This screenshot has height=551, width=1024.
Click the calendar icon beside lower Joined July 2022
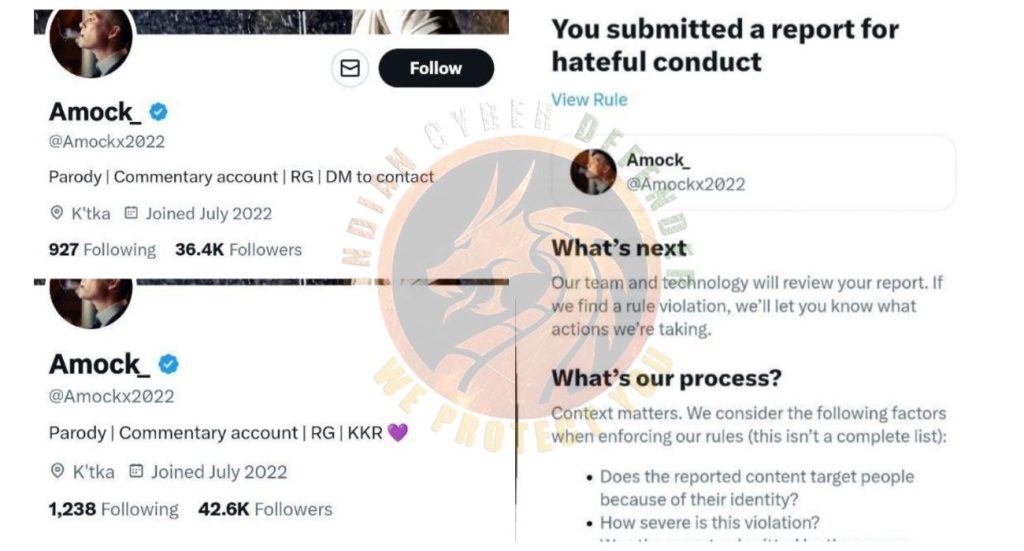pos(137,471)
